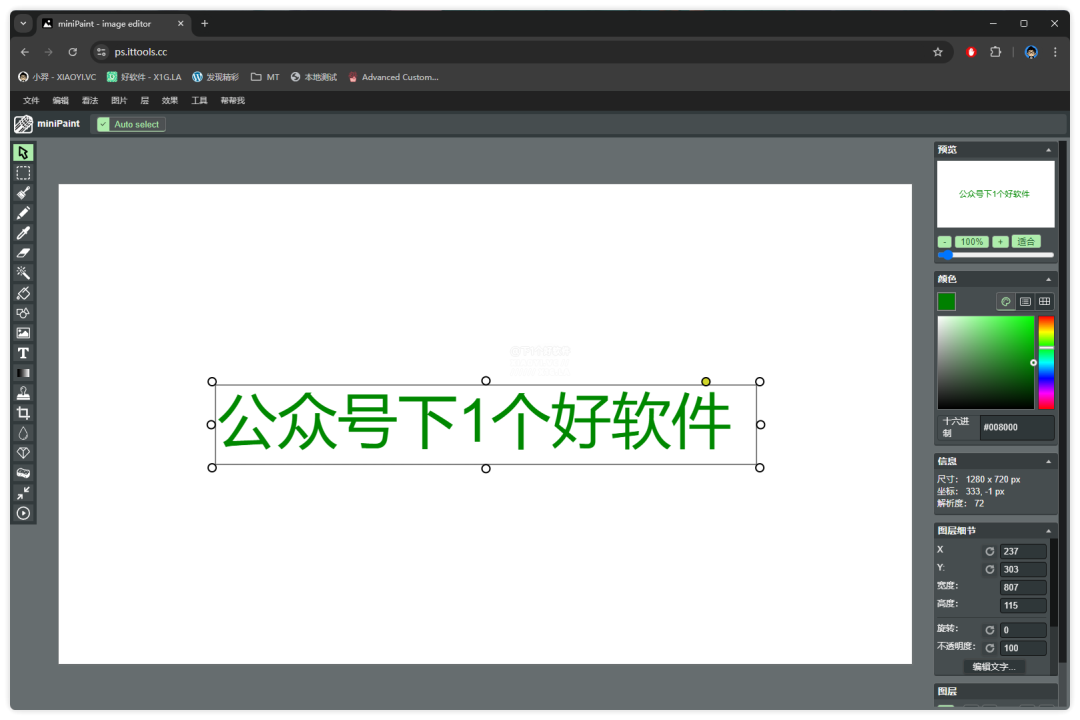
Task: Reset the Y position value
Action: pos(990,569)
